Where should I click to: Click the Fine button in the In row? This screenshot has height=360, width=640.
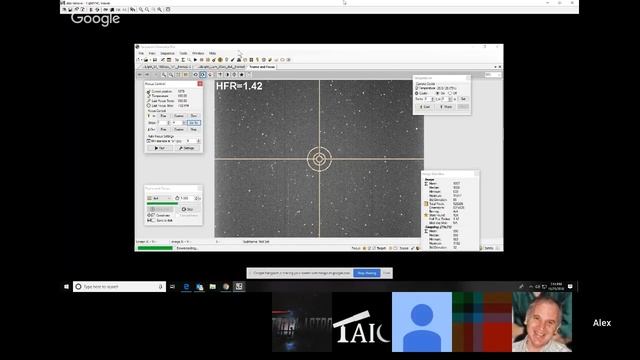click(163, 116)
